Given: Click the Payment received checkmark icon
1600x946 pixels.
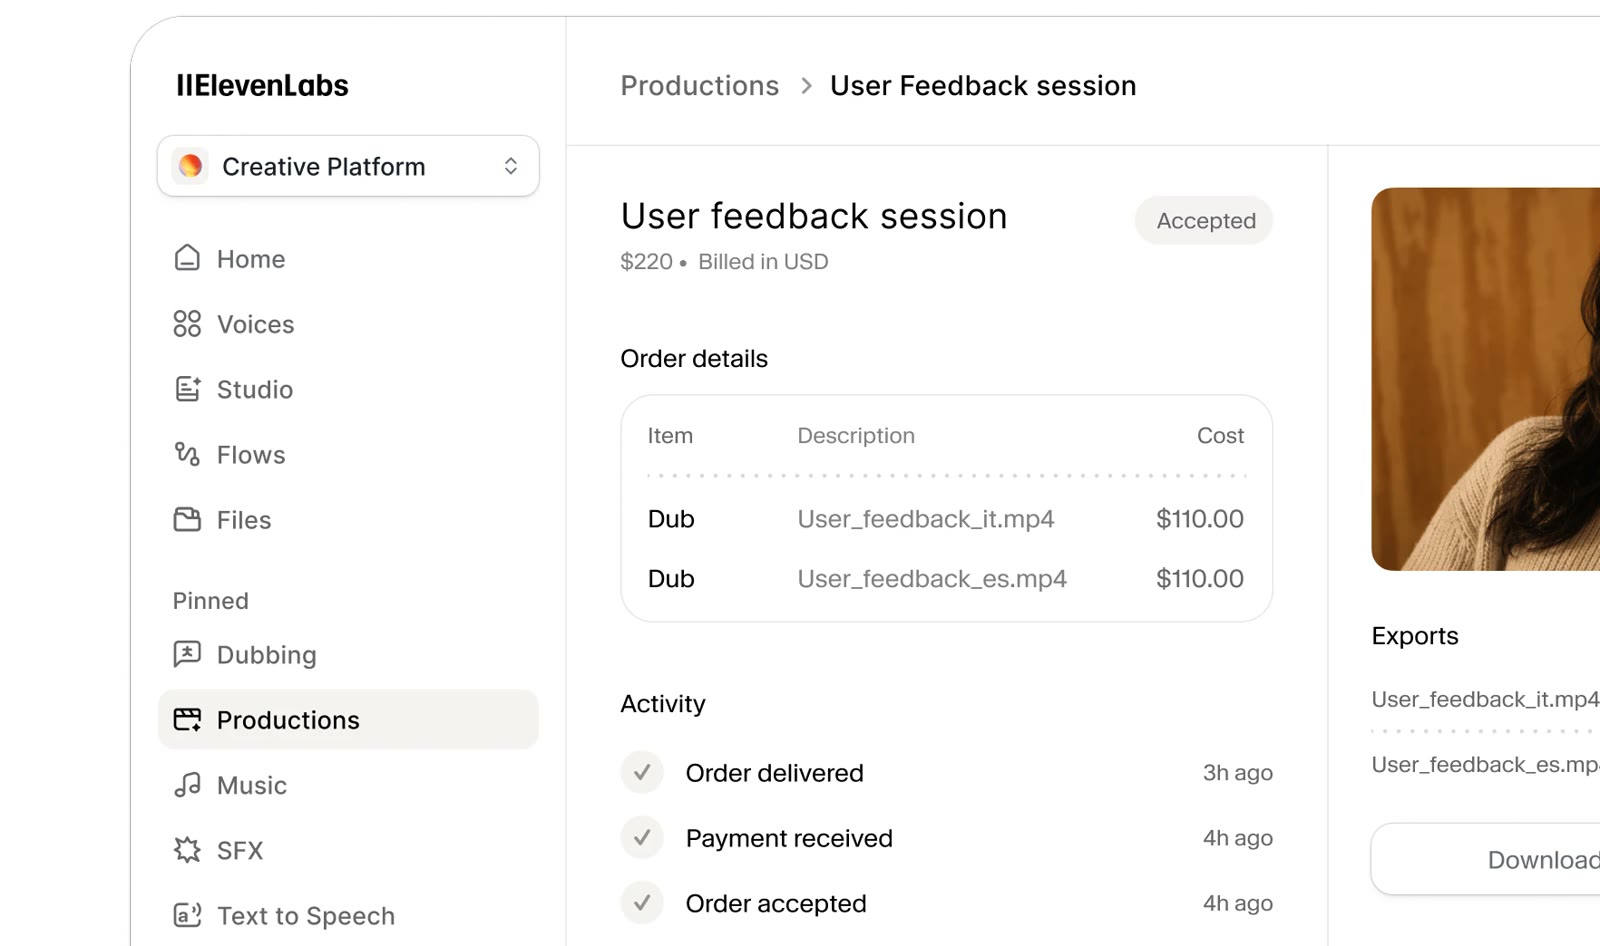Looking at the screenshot, I should pos(642,837).
